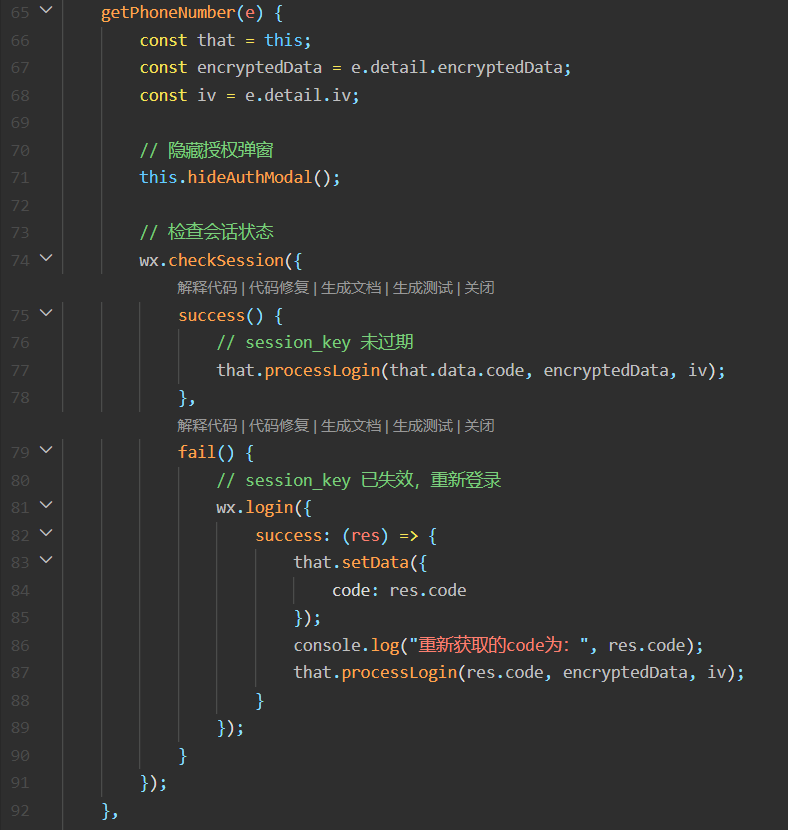Fold the fail() callback at line 79
The height and width of the screenshot is (830, 788).
45,452
